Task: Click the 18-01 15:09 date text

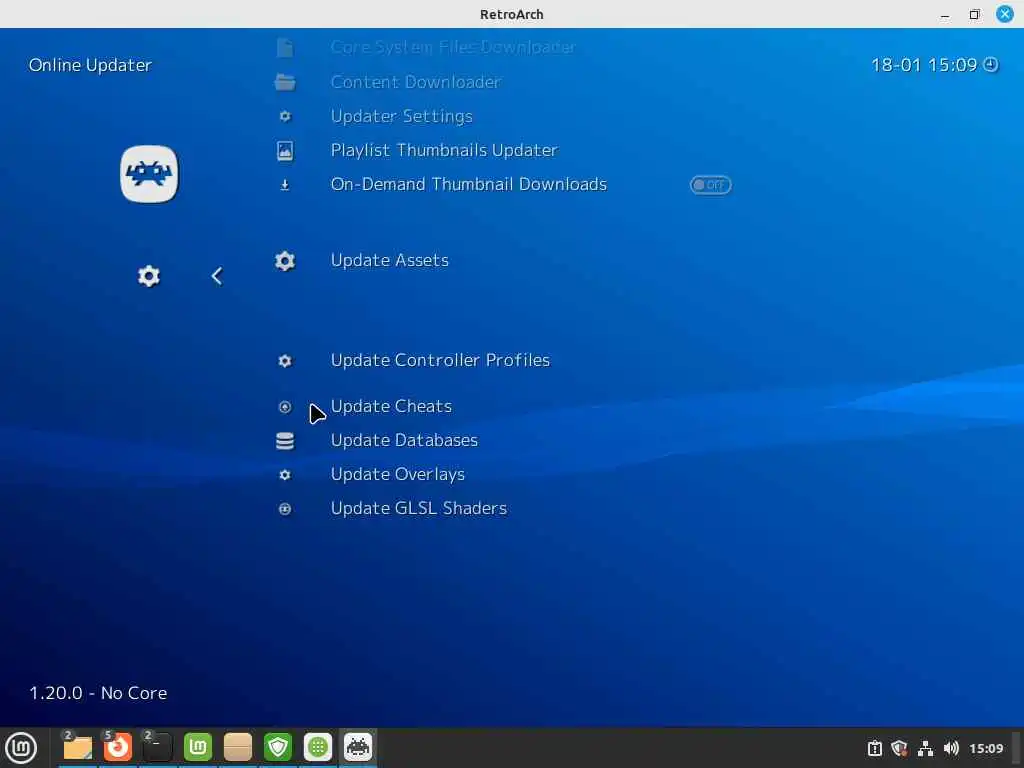Action: pos(924,65)
